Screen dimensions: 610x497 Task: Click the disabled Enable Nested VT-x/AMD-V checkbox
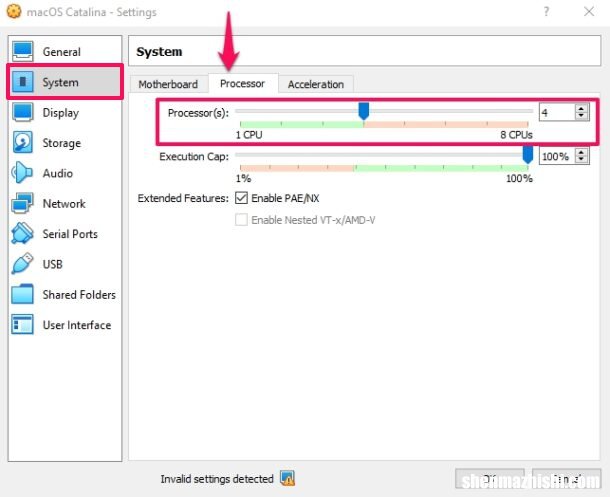[x=241, y=220]
